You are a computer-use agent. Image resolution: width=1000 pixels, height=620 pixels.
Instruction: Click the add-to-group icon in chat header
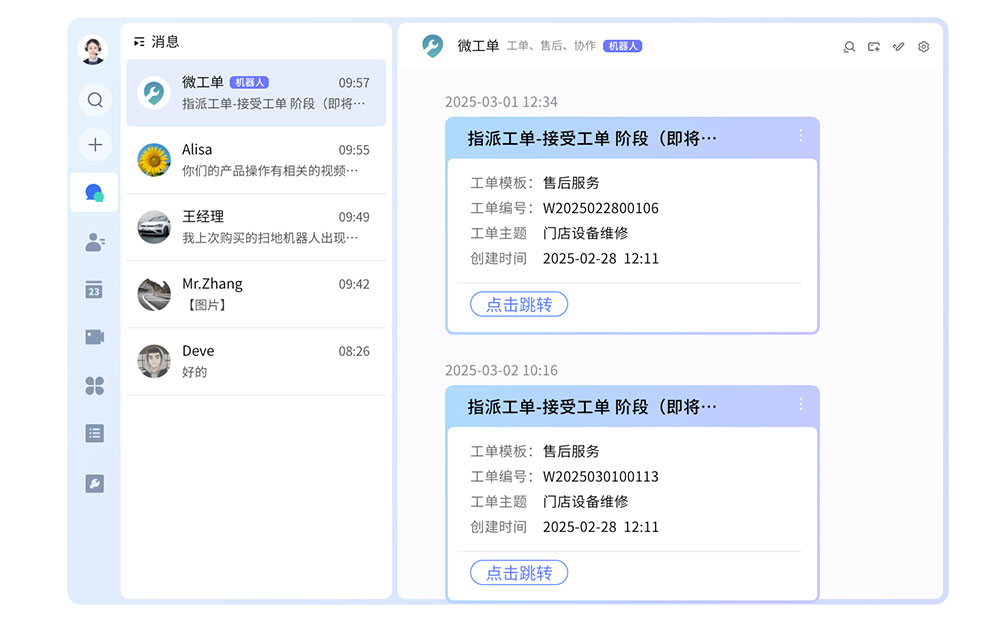873,47
